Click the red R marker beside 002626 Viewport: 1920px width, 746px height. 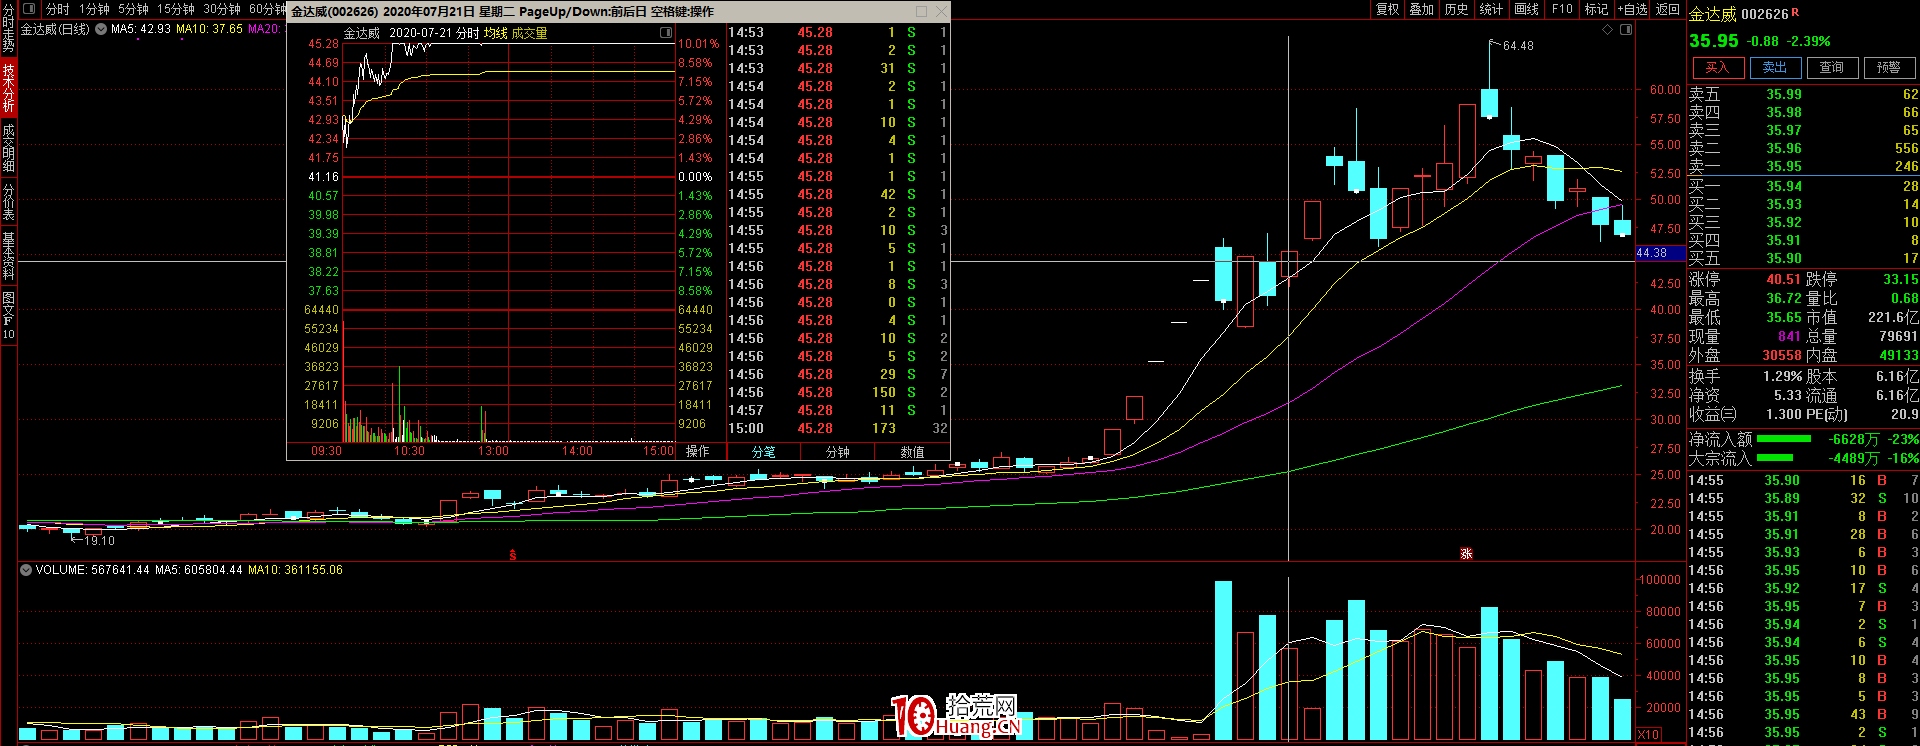[1795, 12]
